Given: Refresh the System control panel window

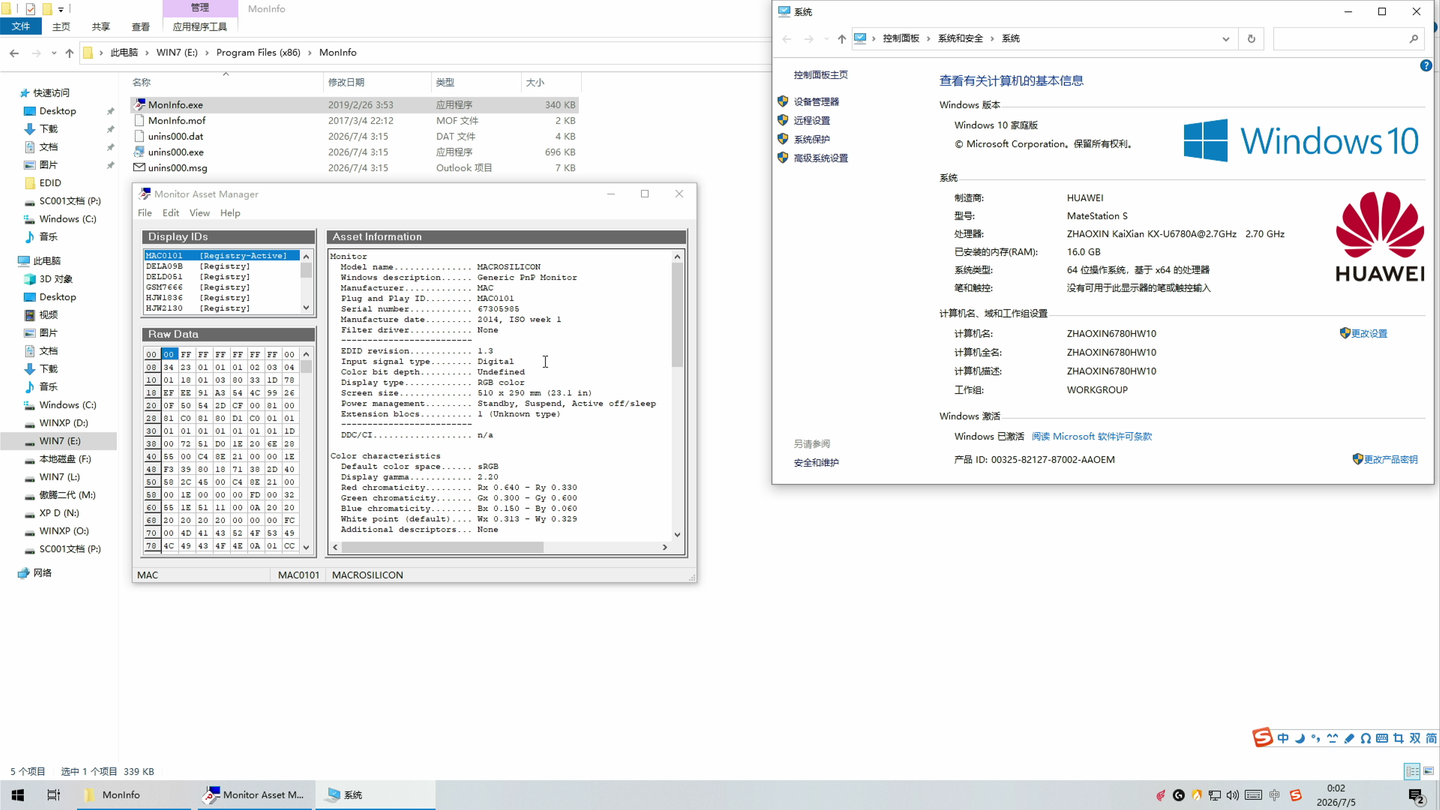Looking at the screenshot, I should pos(1251,39).
